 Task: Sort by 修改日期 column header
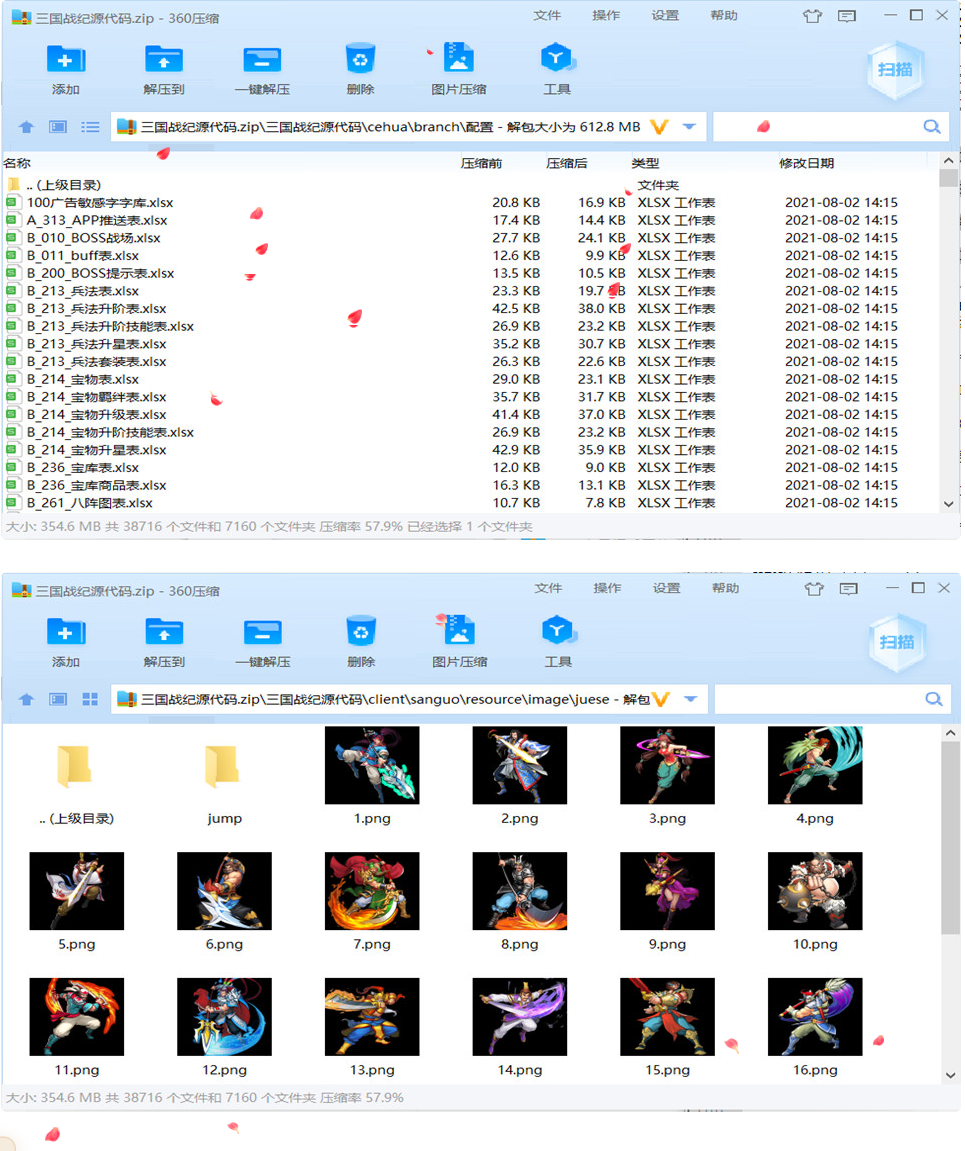(806, 163)
